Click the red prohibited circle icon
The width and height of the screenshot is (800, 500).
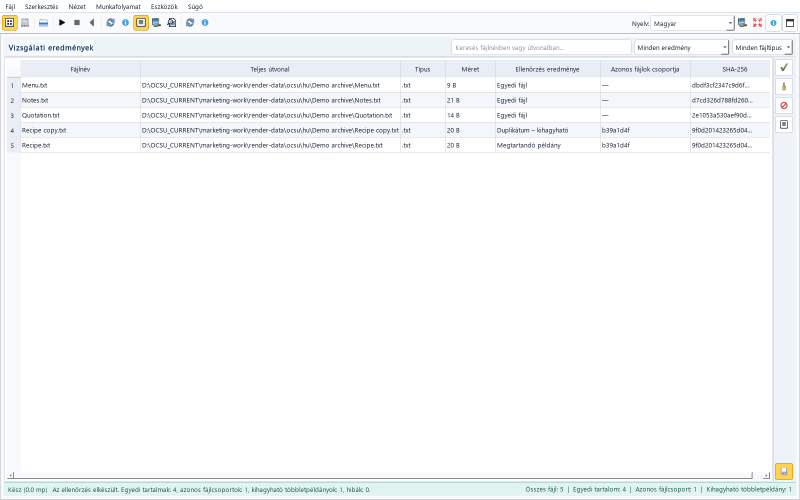(784, 105)
